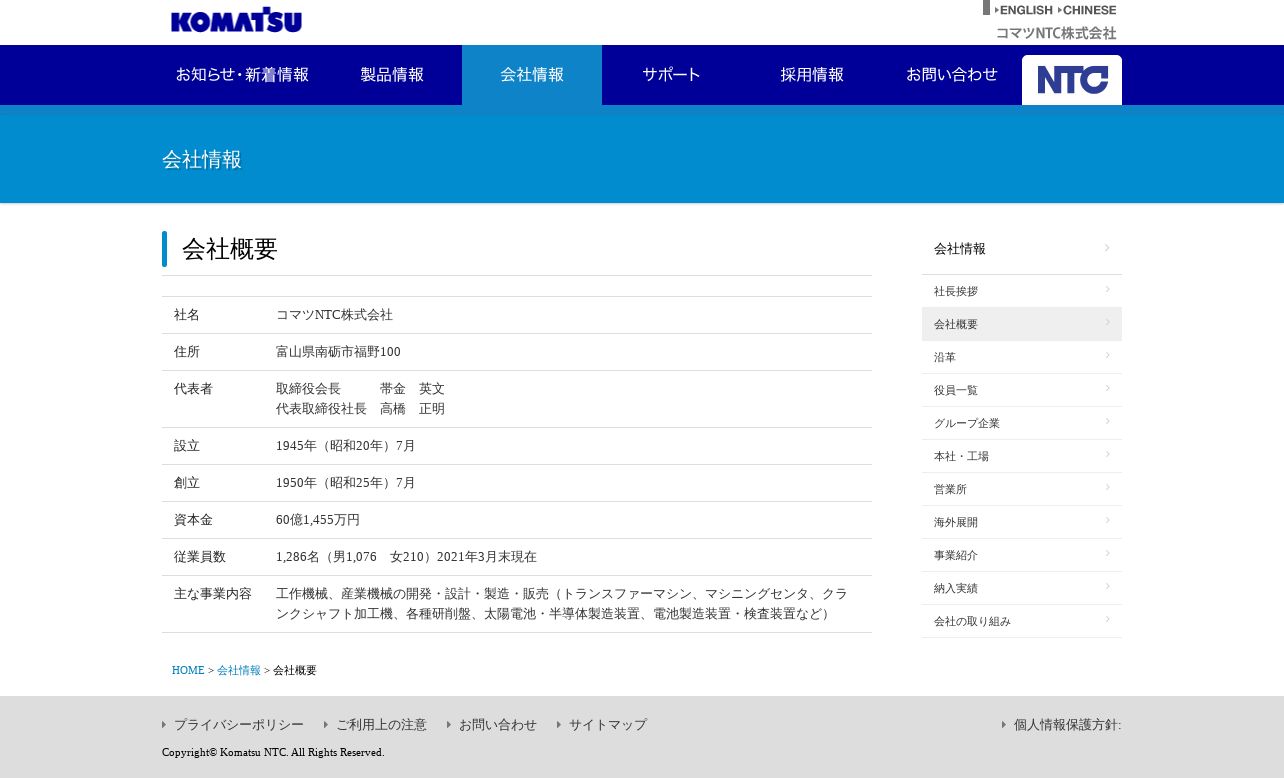This screenshot has width=1284, height=778.
Task: Go to HOME via breadcrumb
Action: click(188, 671)
